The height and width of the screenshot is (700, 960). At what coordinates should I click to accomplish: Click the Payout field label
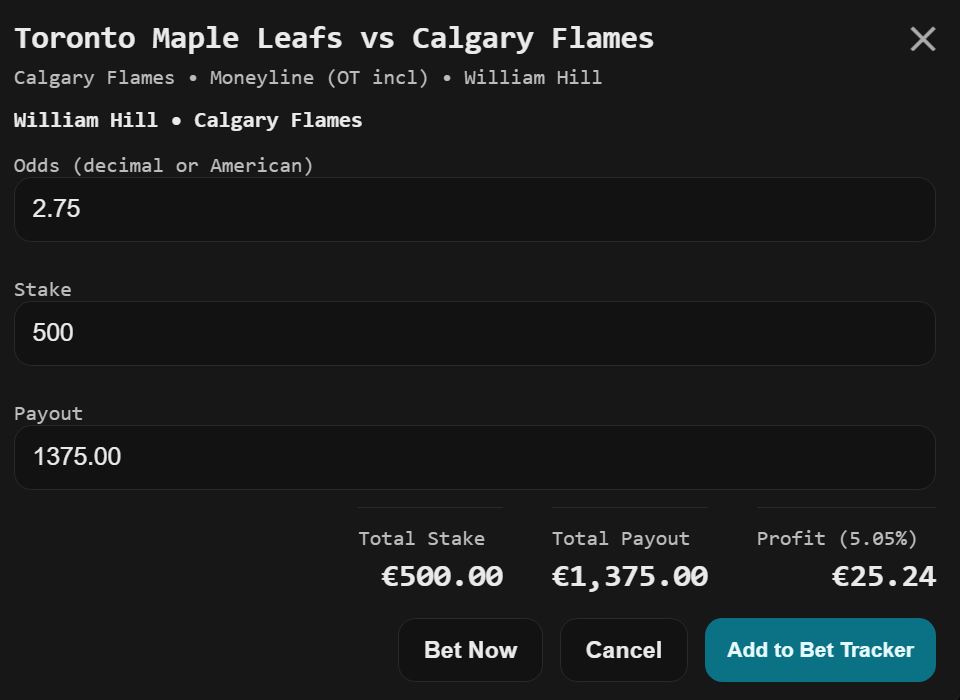tap(48, 414)
